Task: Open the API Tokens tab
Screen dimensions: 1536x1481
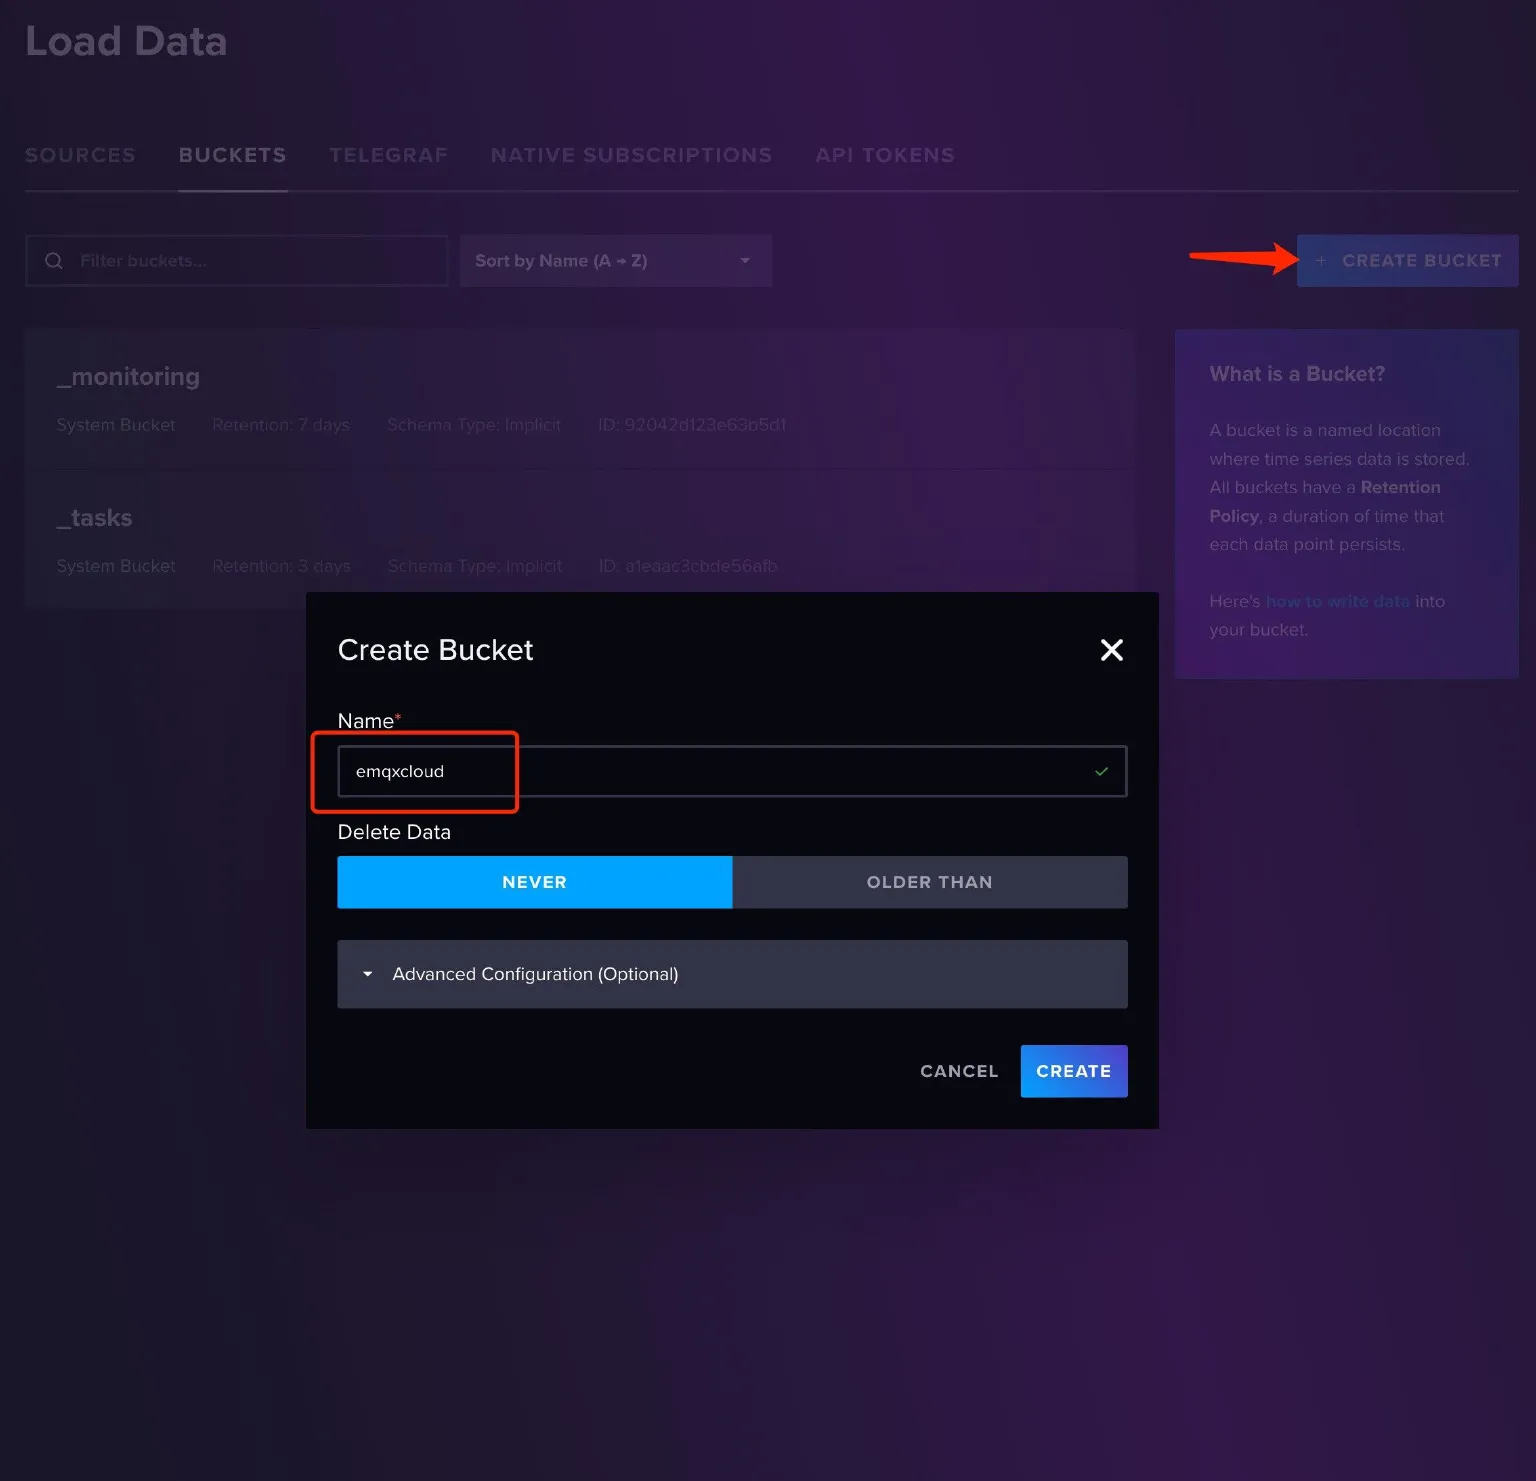Action: (884, 155)
